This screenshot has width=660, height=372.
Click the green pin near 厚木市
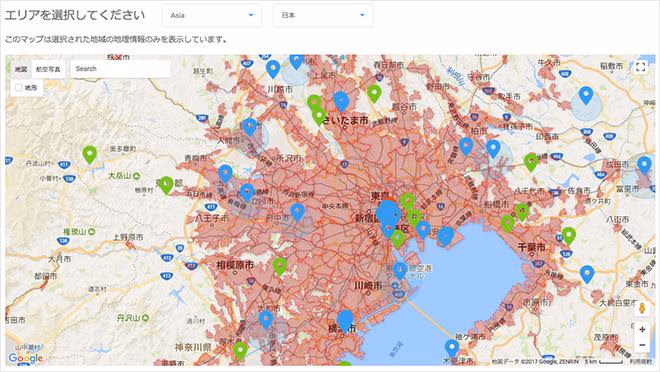click(240, 351)
